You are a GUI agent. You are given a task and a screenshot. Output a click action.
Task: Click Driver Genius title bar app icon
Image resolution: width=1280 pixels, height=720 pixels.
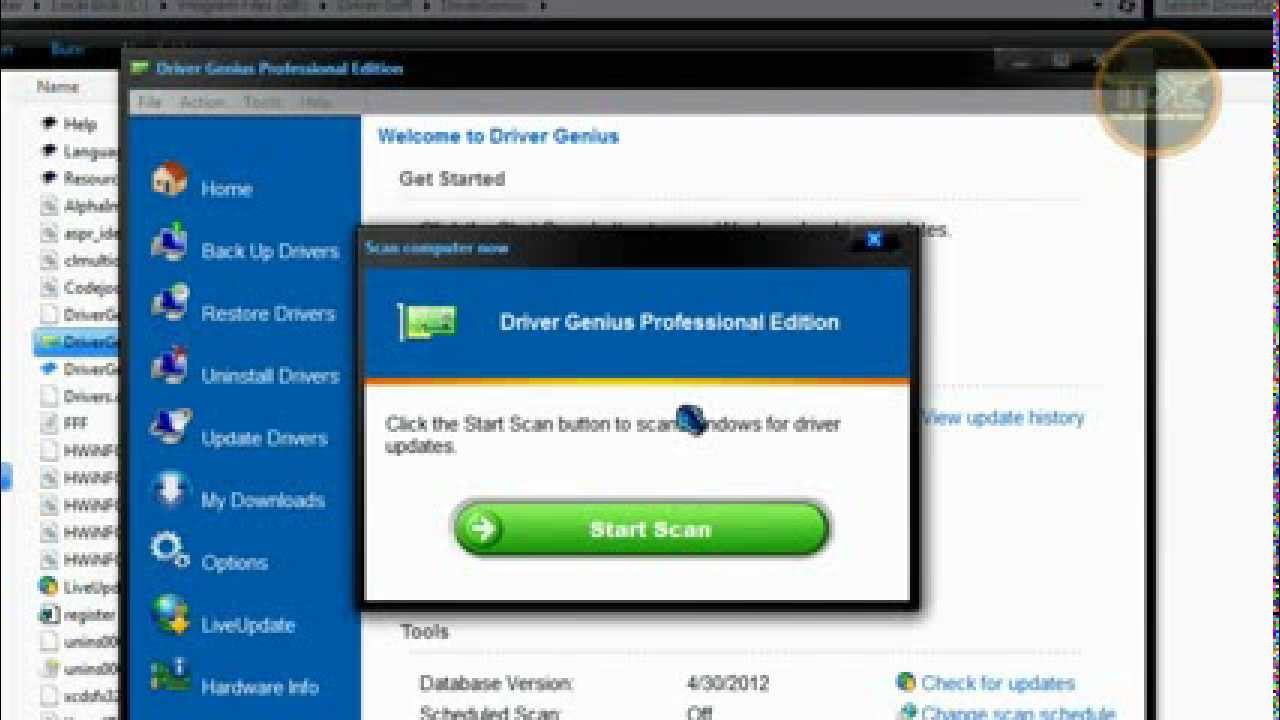(140, 68)
